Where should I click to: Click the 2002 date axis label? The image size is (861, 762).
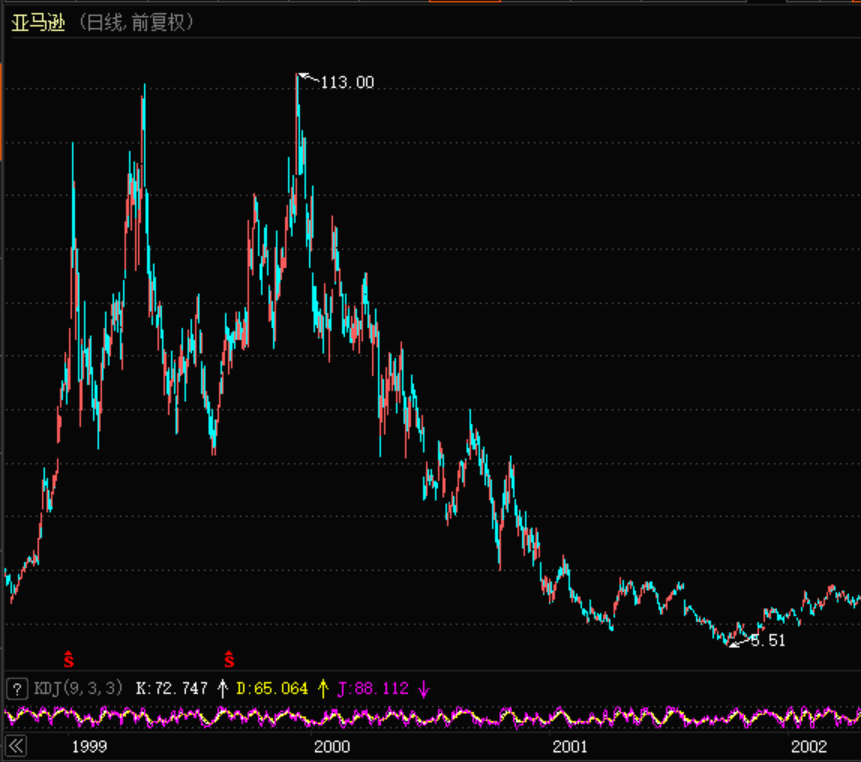pyautogui.click(x=809, y=747)
